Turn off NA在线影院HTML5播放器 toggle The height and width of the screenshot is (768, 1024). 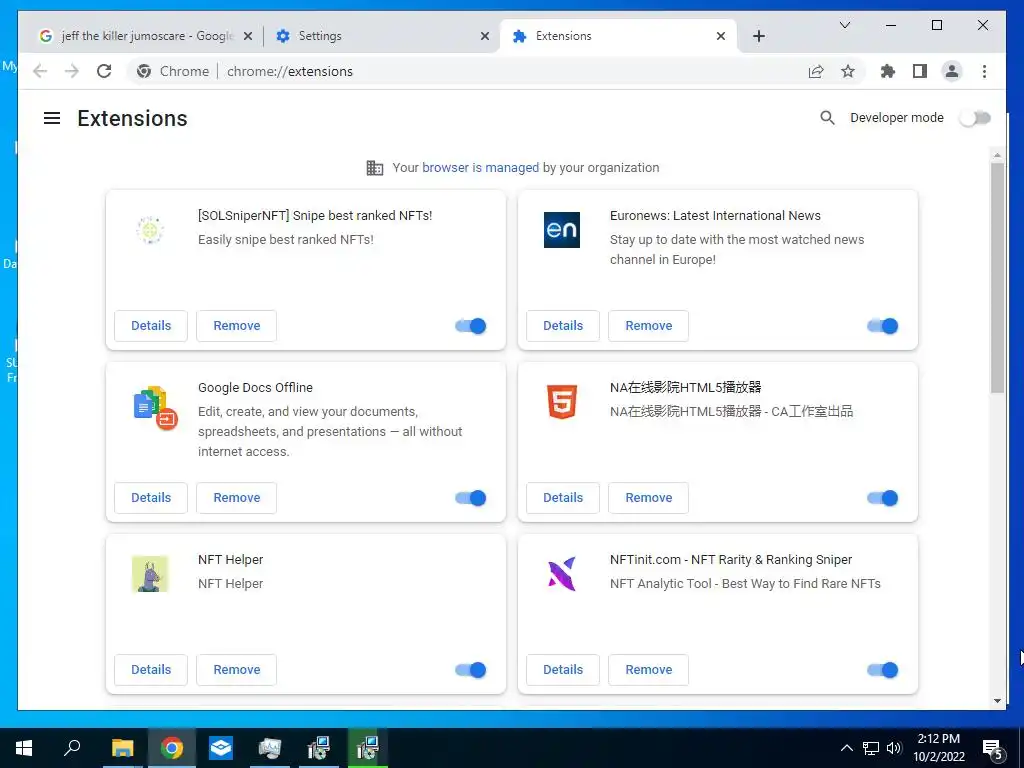tap(882, 498)
